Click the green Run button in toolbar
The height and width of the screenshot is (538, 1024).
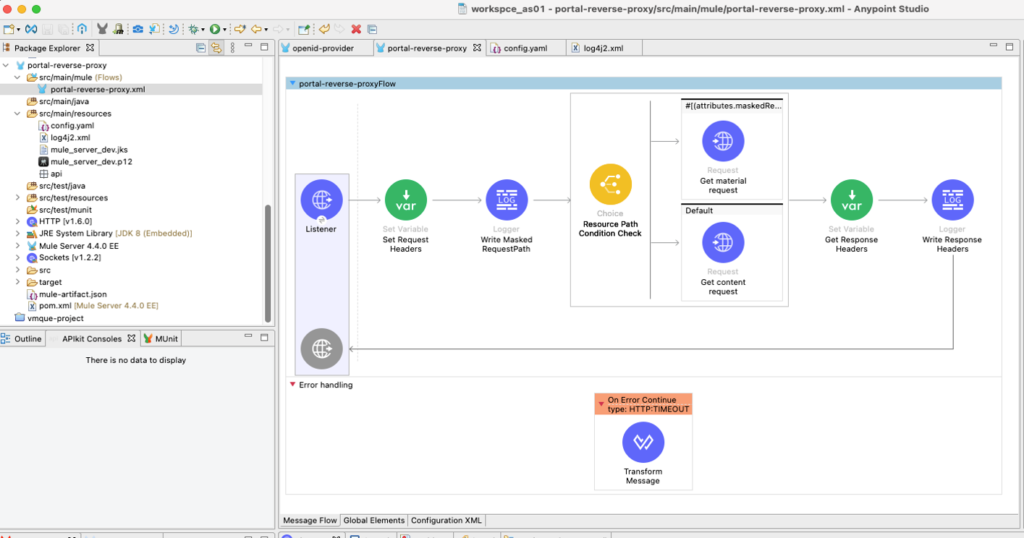pyautogui.click(x=215, y=29)
